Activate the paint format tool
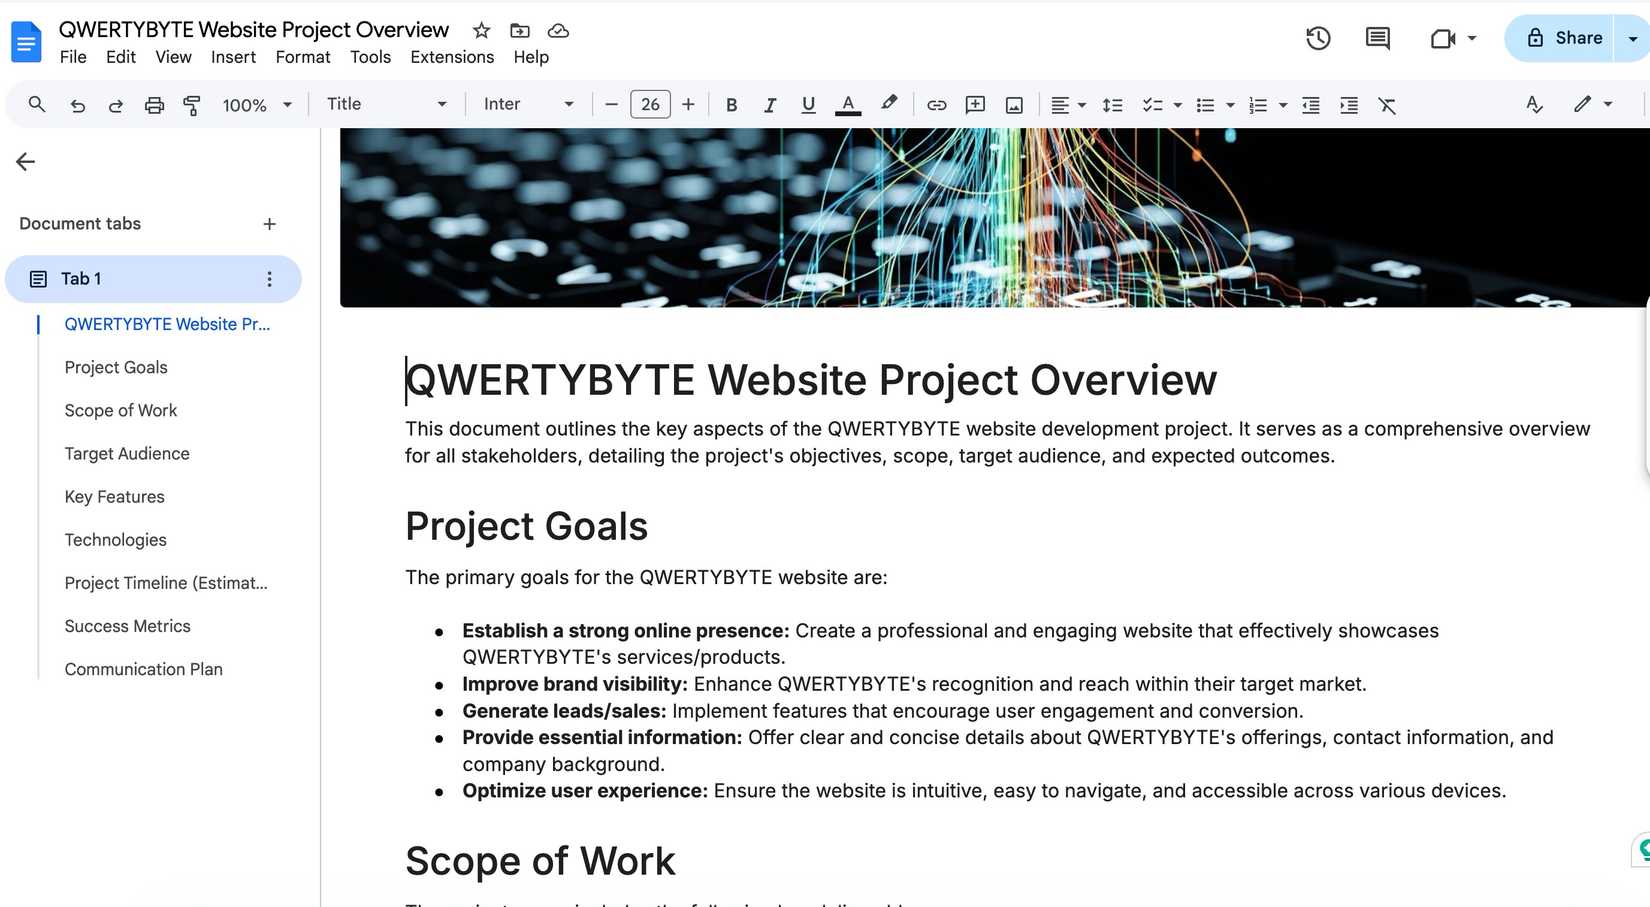Viewport: 1650px width, 907px height. point(192,104)
